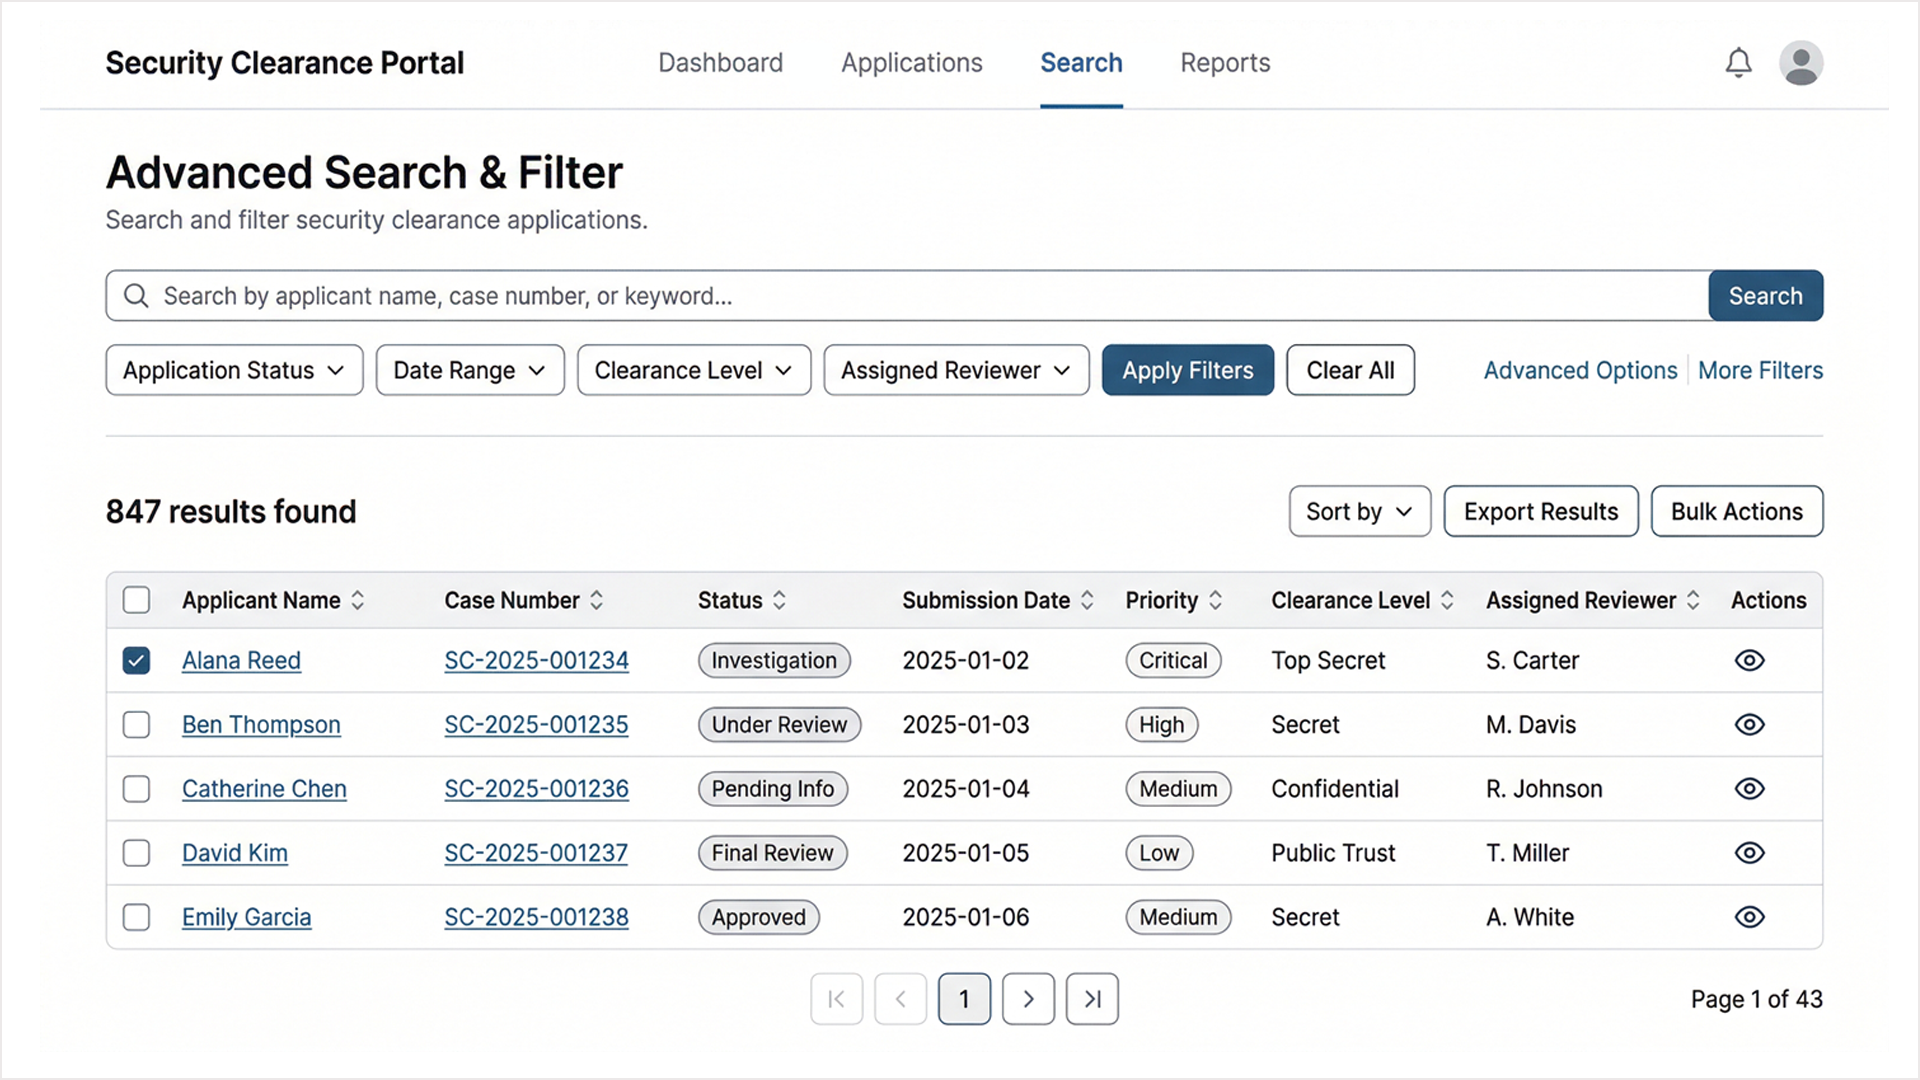Screen dimensions: 1920x1080
Task: Open the notifications bell icon
Action: point(1738,63)
